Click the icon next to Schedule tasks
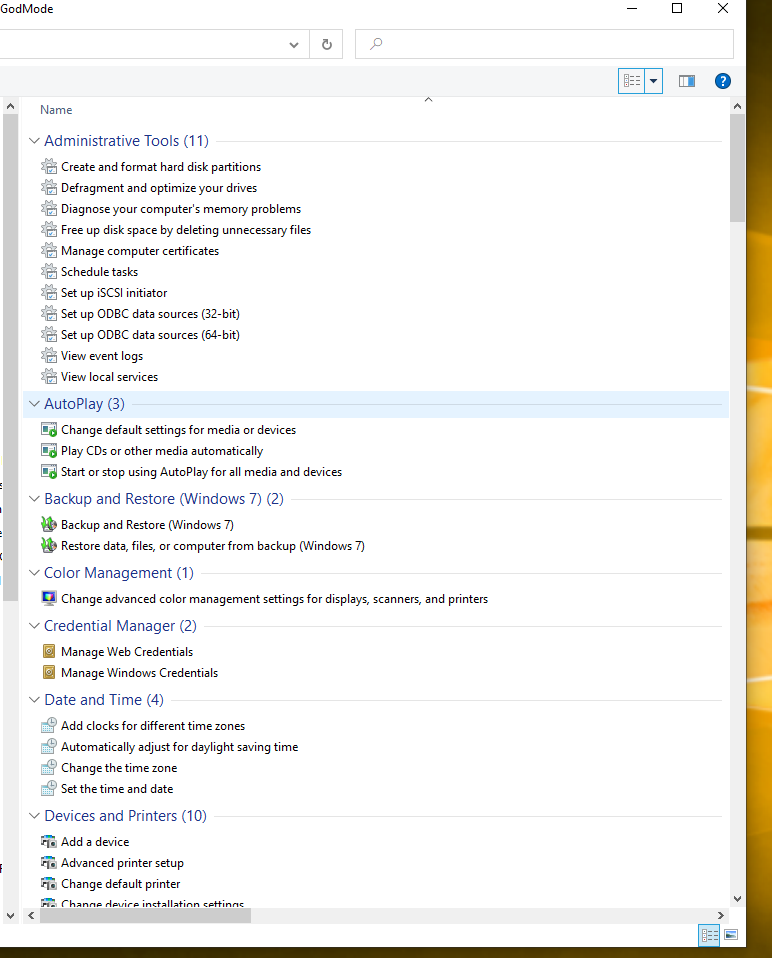The image size is (772, 958). pos(49,272)
